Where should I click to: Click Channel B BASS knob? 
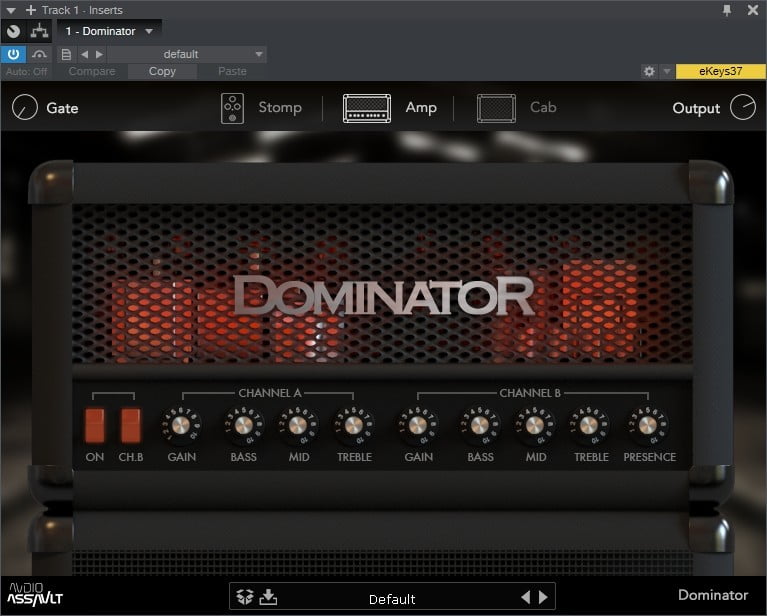coord(480,425)
